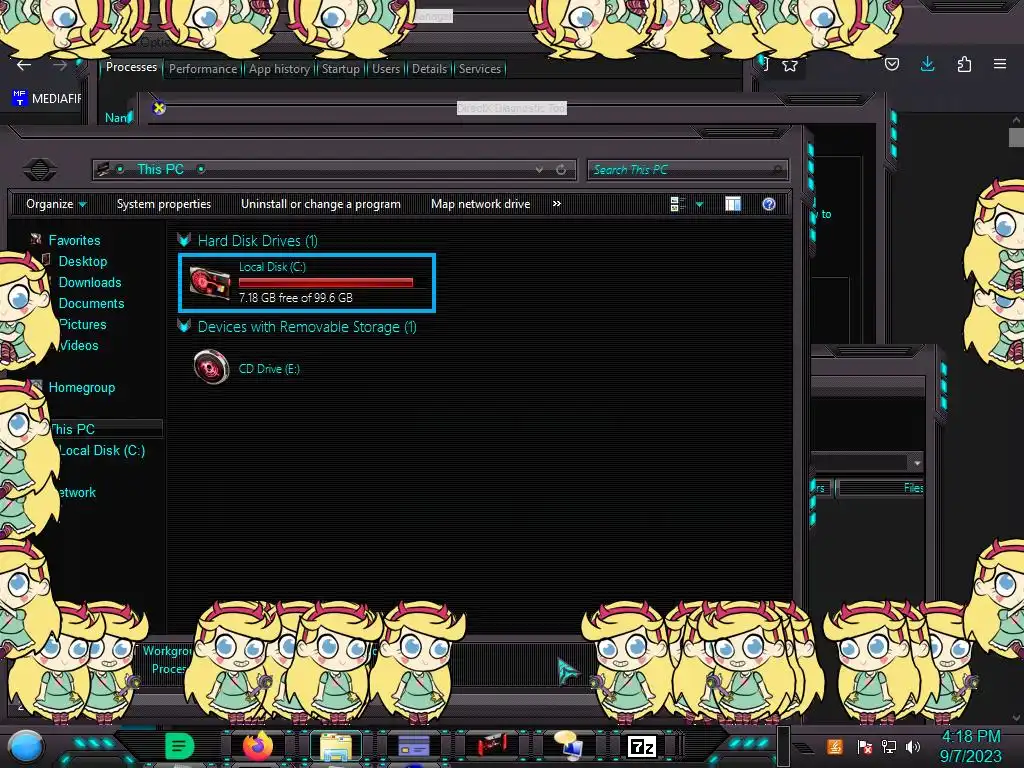The width and height of the screenshot is (1024, 768).
Task: Switch to Task Manager App history tab
Action: pos(280,69)
